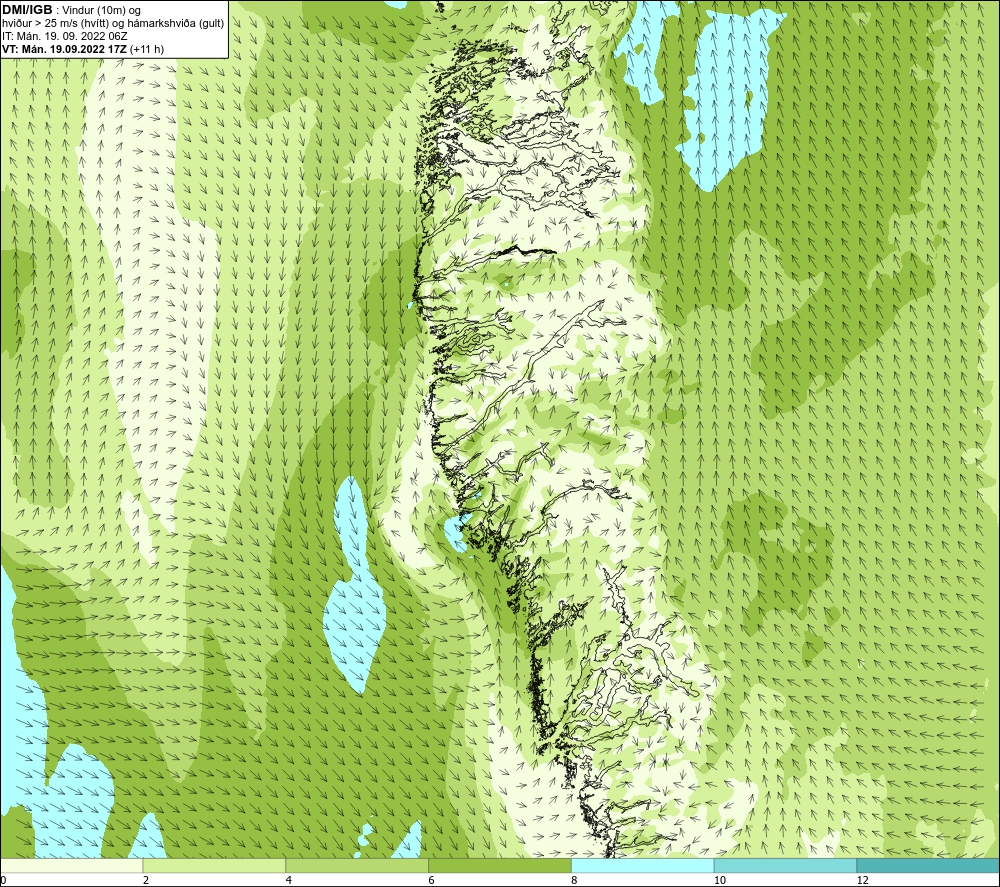Image resolution: width=1000 pixels, height=887 pixels.
Task: Click the scale label '12'
Action: coord(862,880)
